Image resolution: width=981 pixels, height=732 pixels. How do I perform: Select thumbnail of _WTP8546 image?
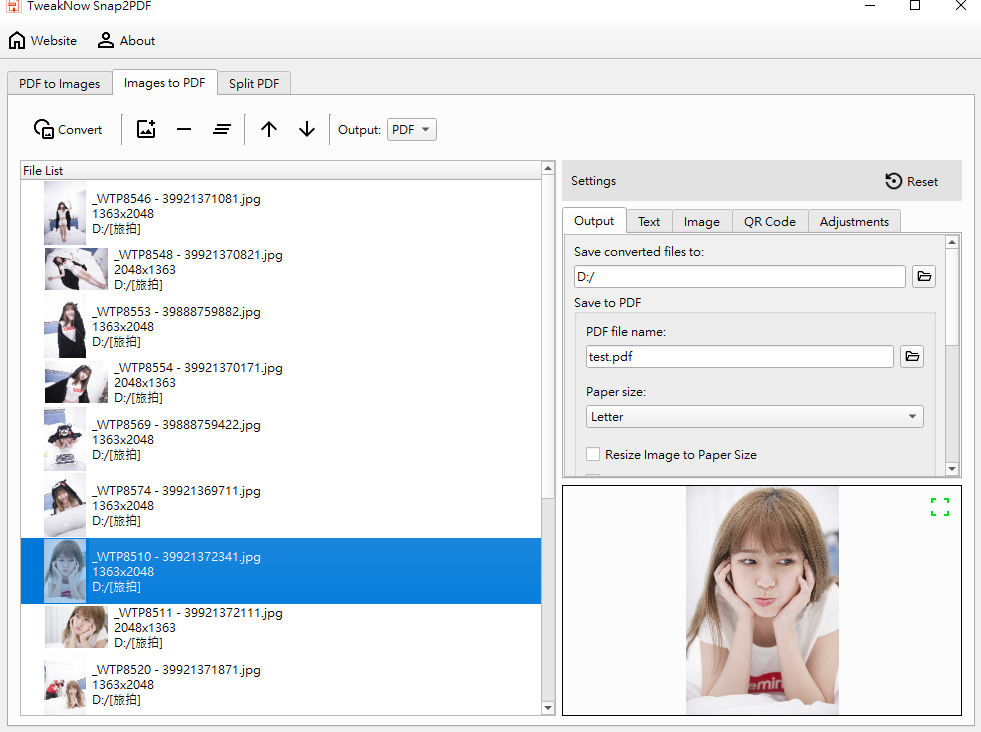tap(64, 213)
